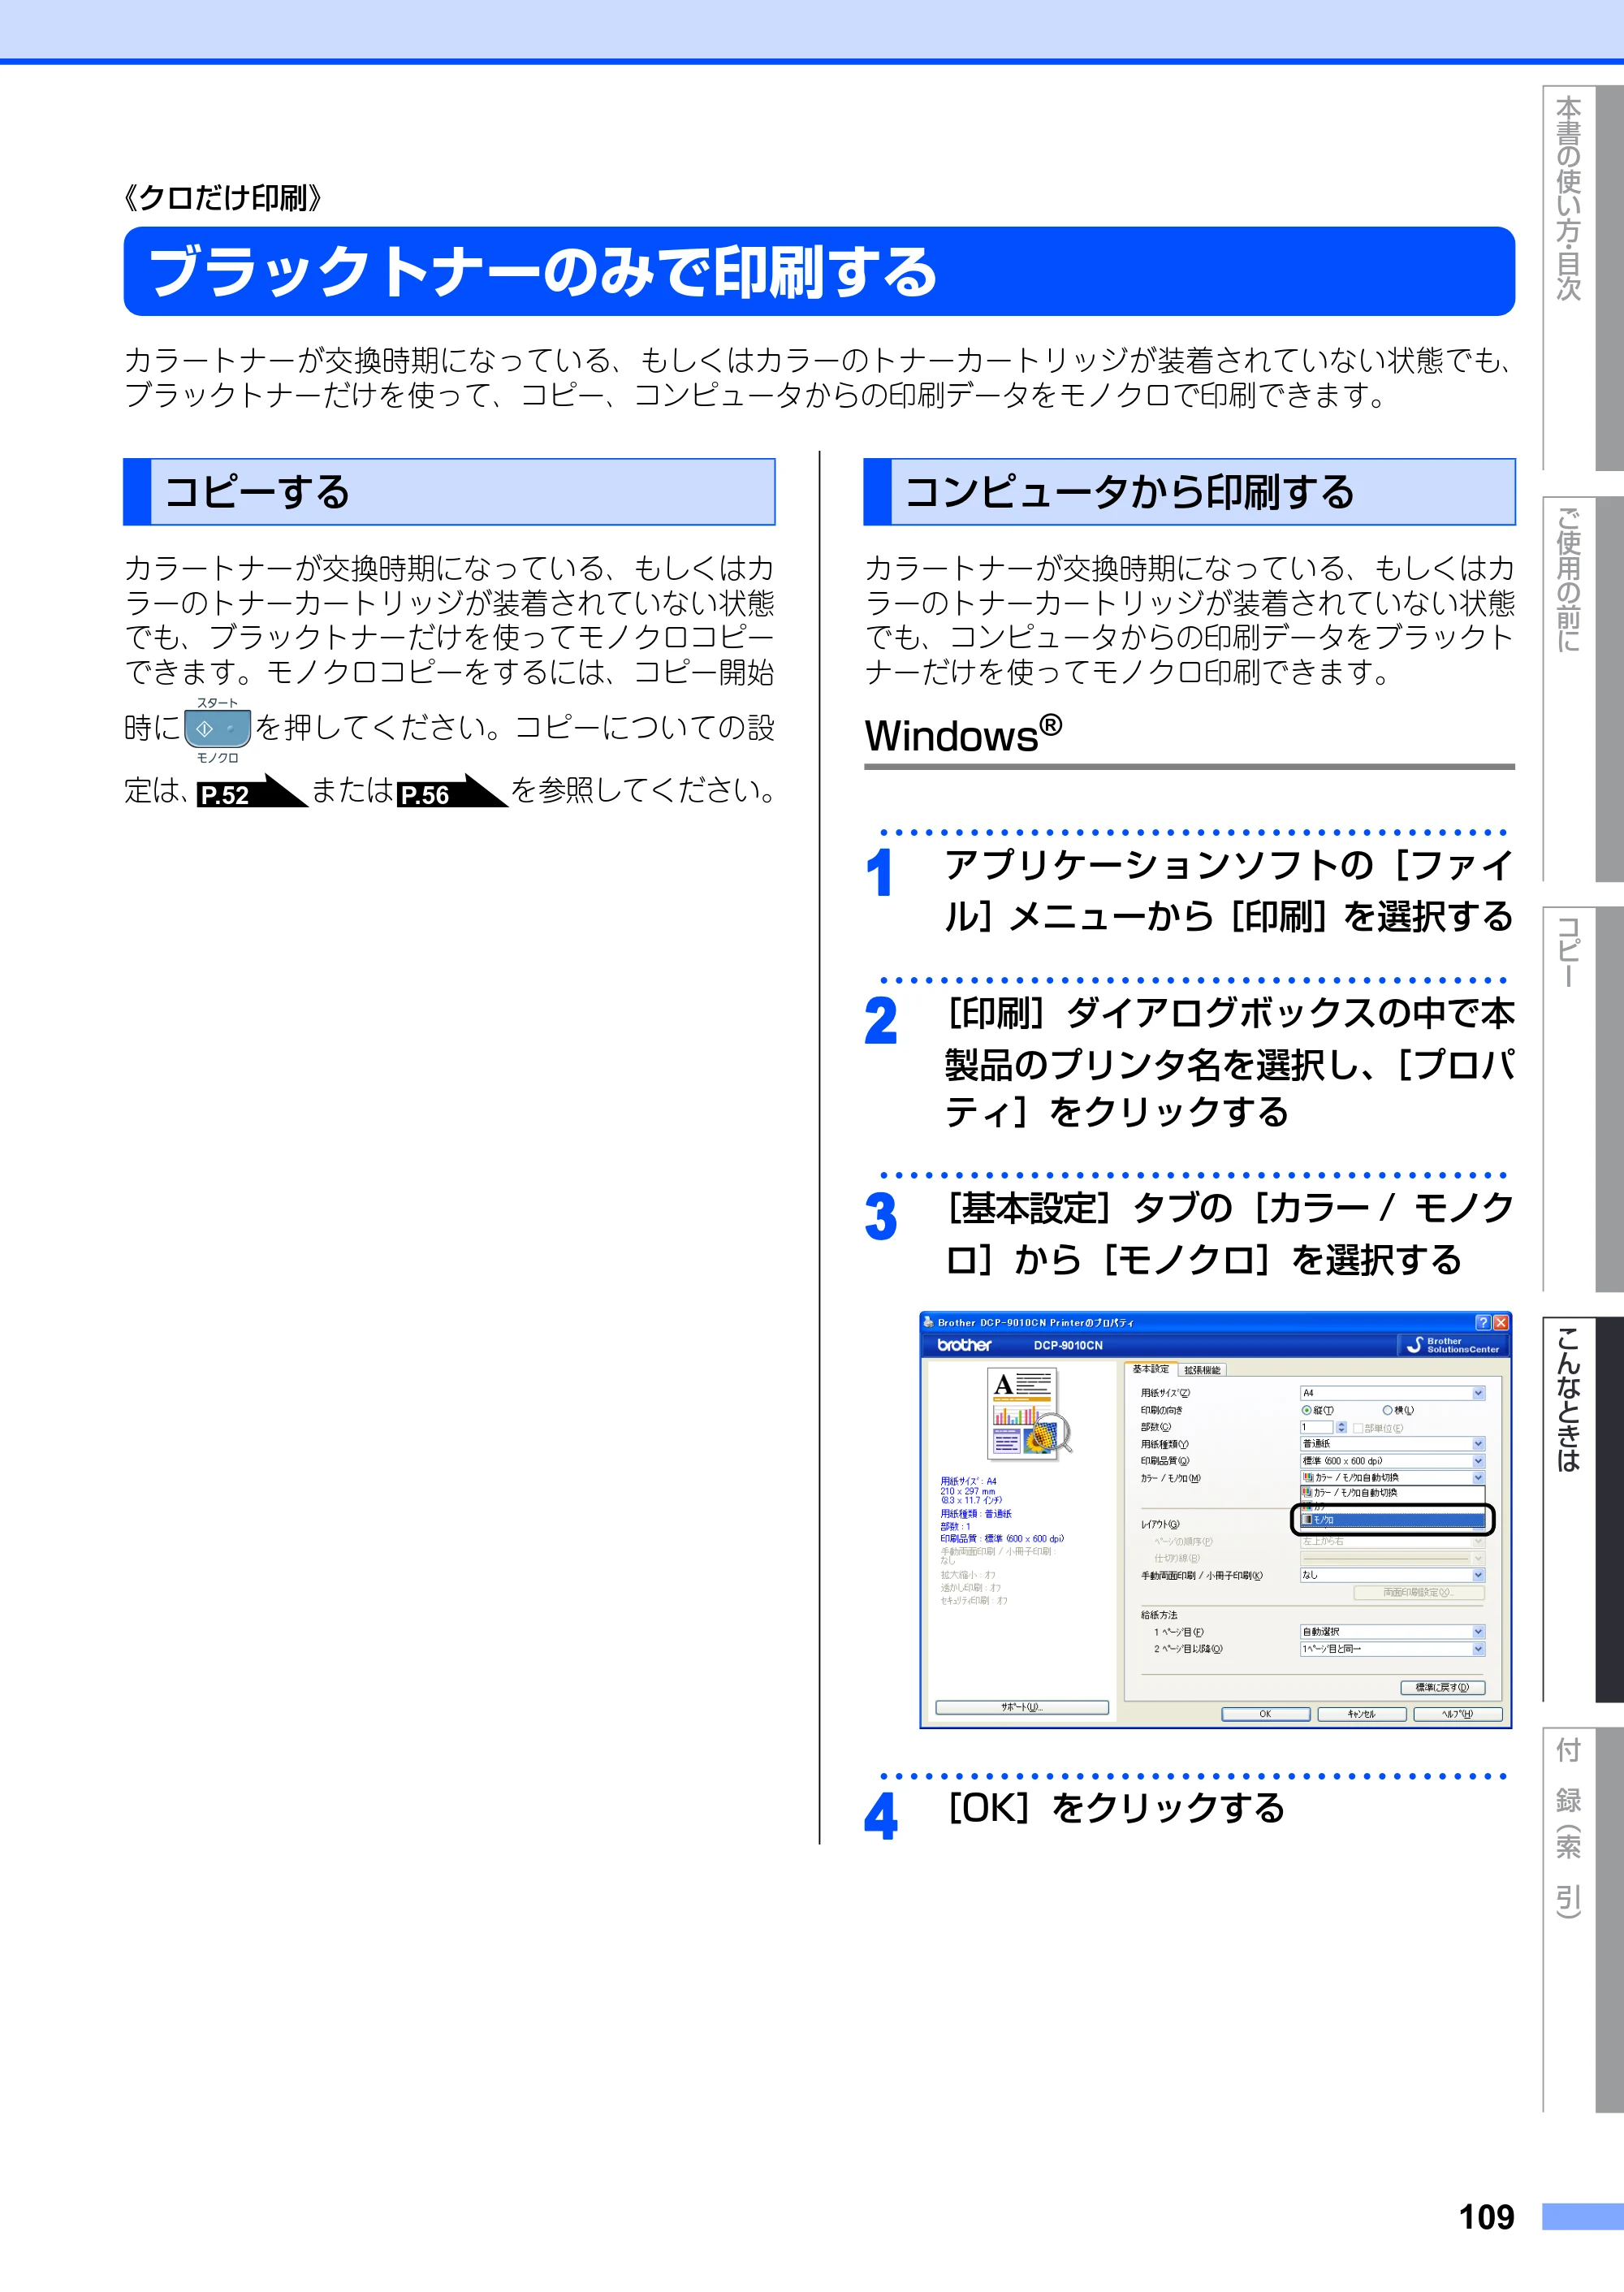Click the 標準に戻す button

1442,1688
